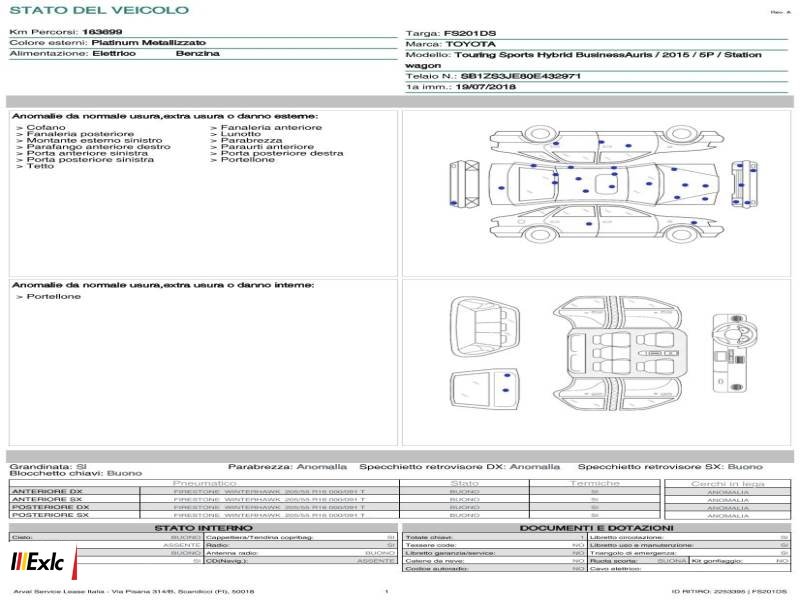Click the 'Libretto circolazione' row
800x600 pixels.
[689, 537]
